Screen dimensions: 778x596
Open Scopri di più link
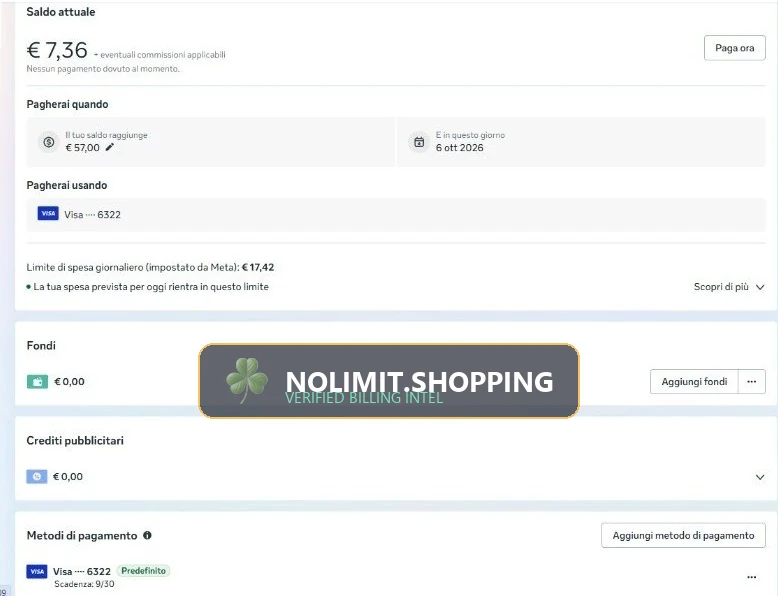pos(721,287)
